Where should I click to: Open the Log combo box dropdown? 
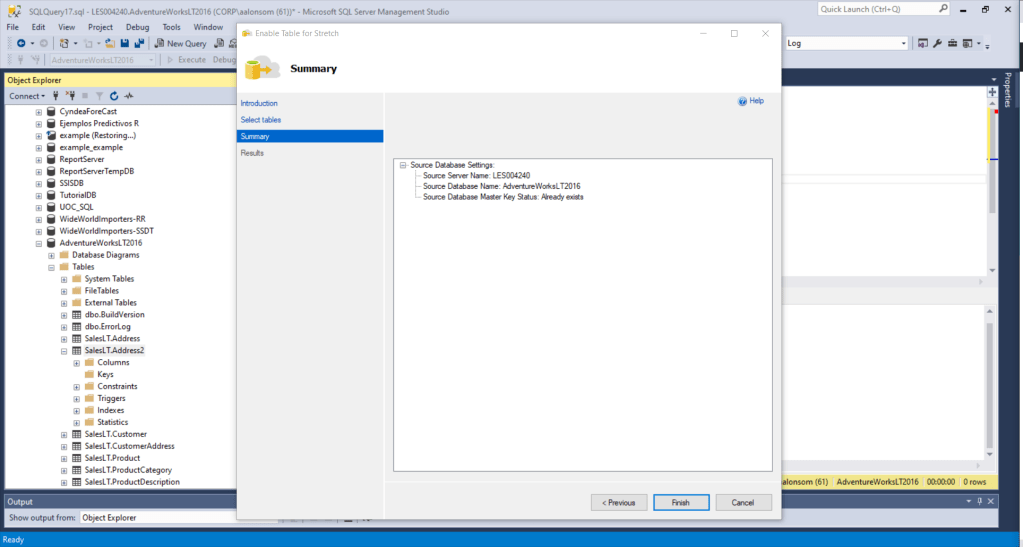[903, 44]
